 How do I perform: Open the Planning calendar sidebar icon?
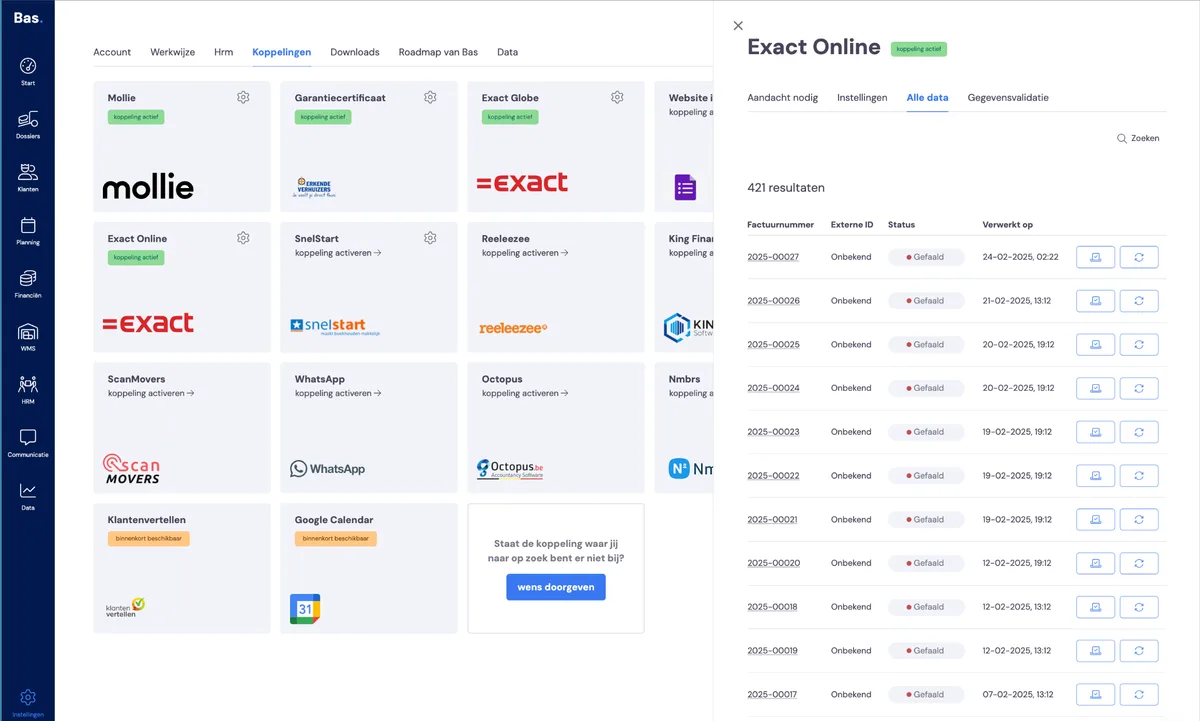click(x=28, y=231)
